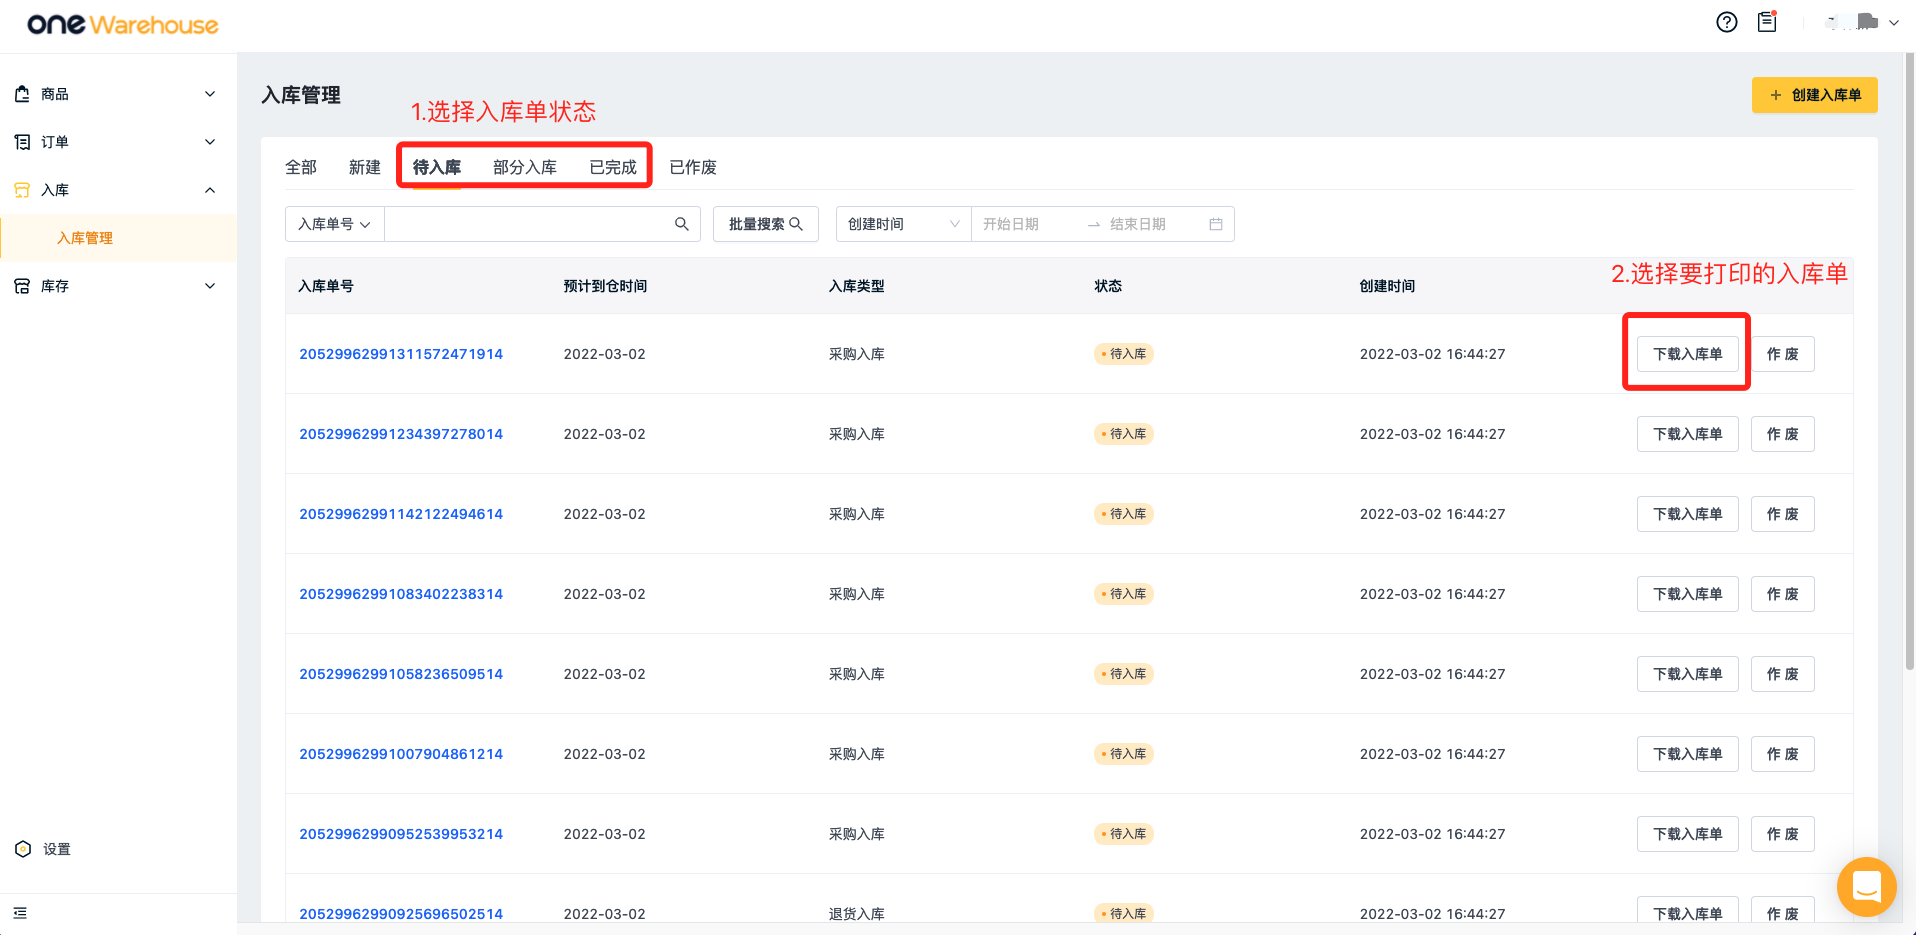Viewport: 1916px width, 935px height.
Task: Click the 待入库 status badge in first row
Action: [1124, 354]
